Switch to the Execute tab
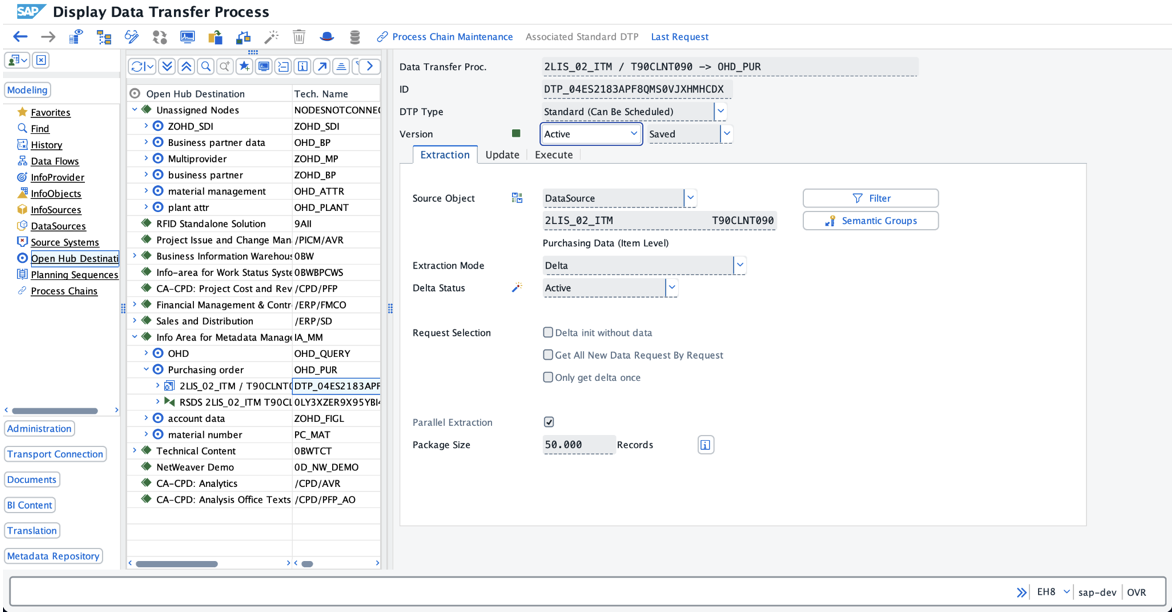This screenshot has width=1172, height=614. point(554,155)
